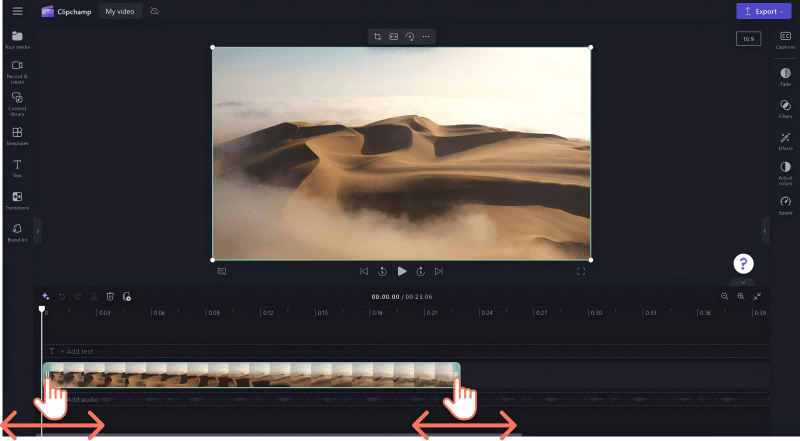Open the Effects panel

785,141
